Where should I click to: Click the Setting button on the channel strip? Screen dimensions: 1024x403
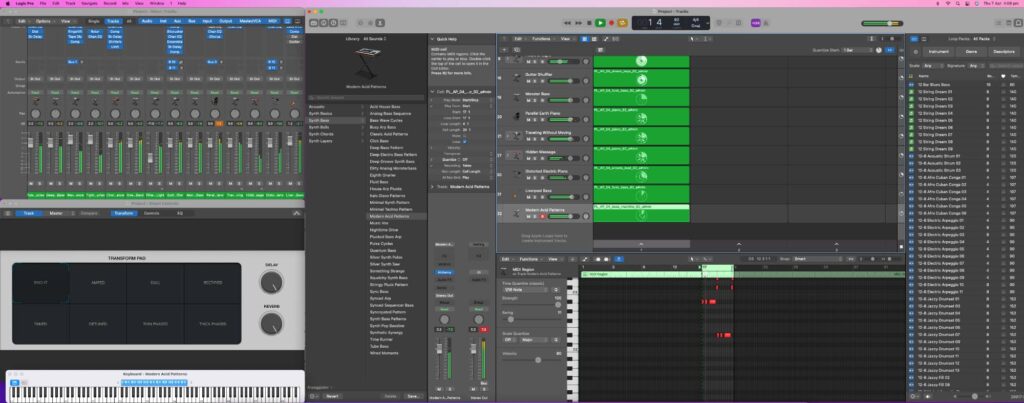pyautogui.click(x=478, y=244)
